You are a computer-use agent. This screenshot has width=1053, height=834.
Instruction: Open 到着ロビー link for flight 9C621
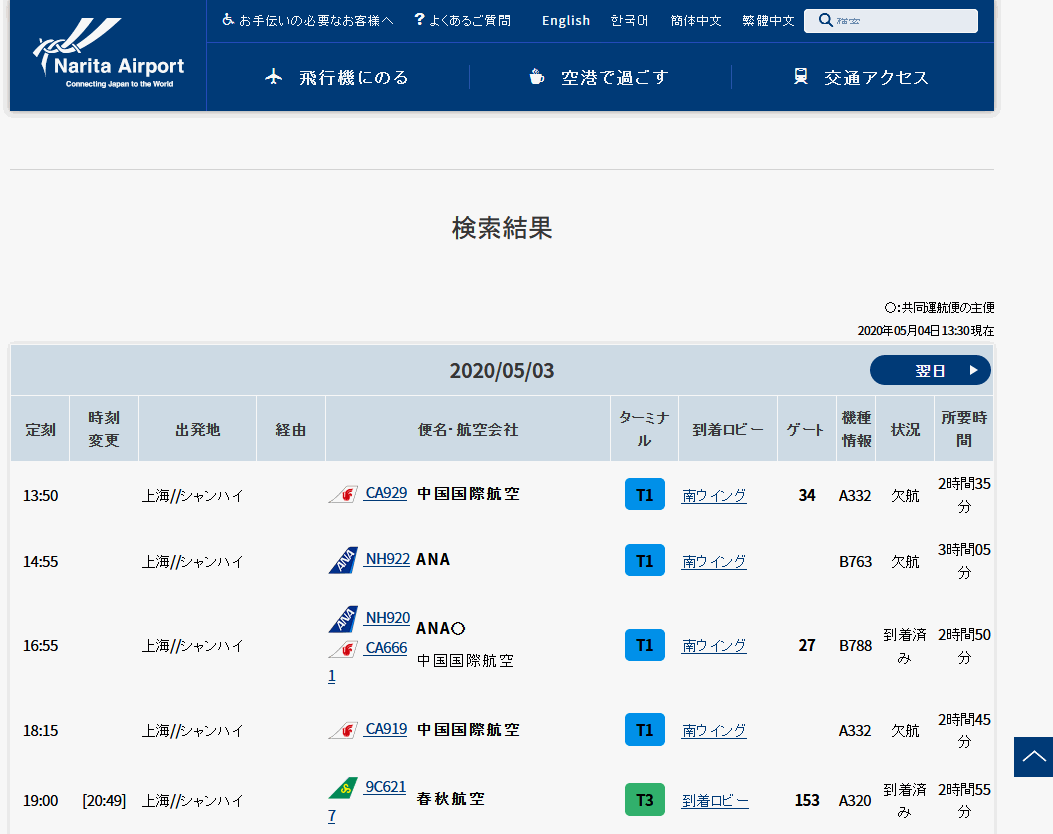[715, 800]
